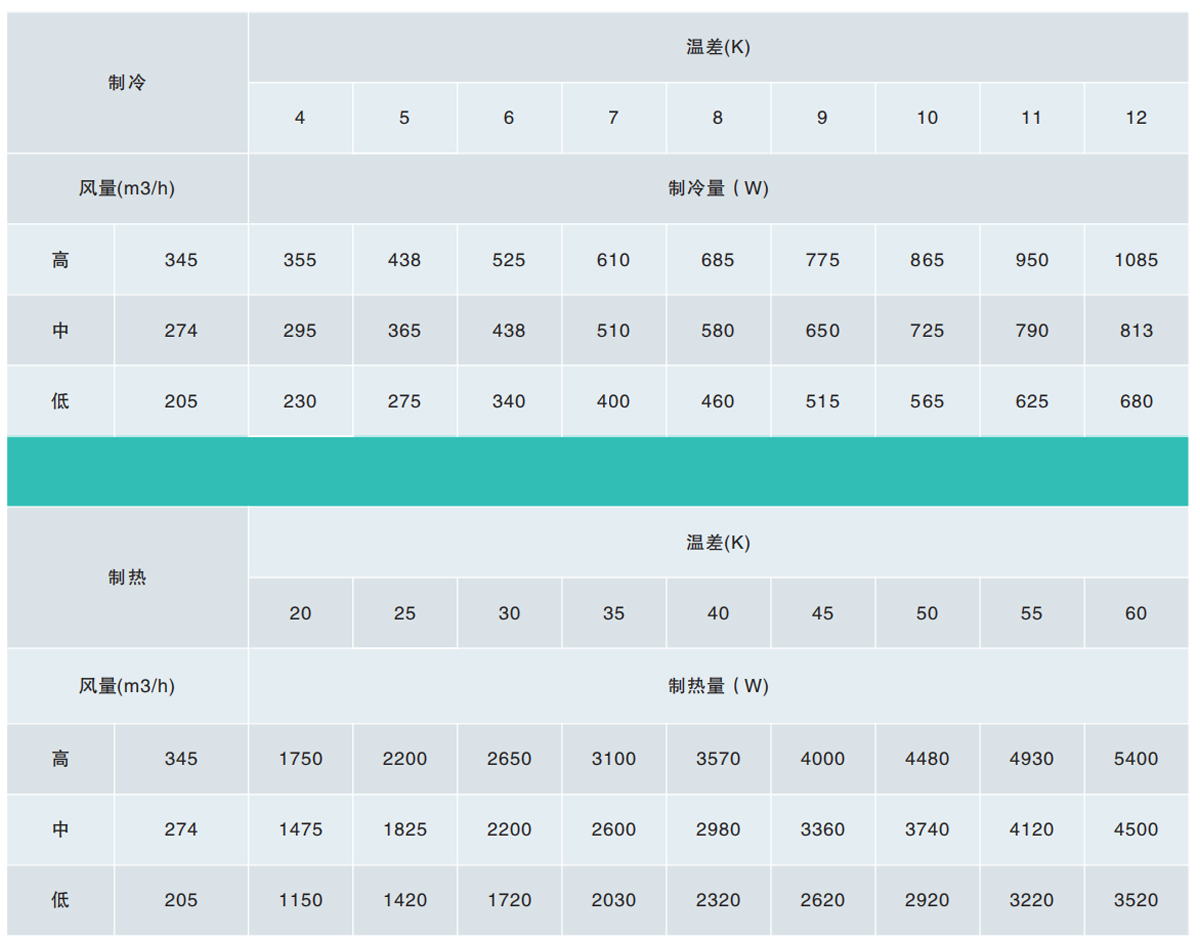Select the 制冷量 (W) header
The width and height of the screenshot is (1200, 947).
[x=718, y=188]
